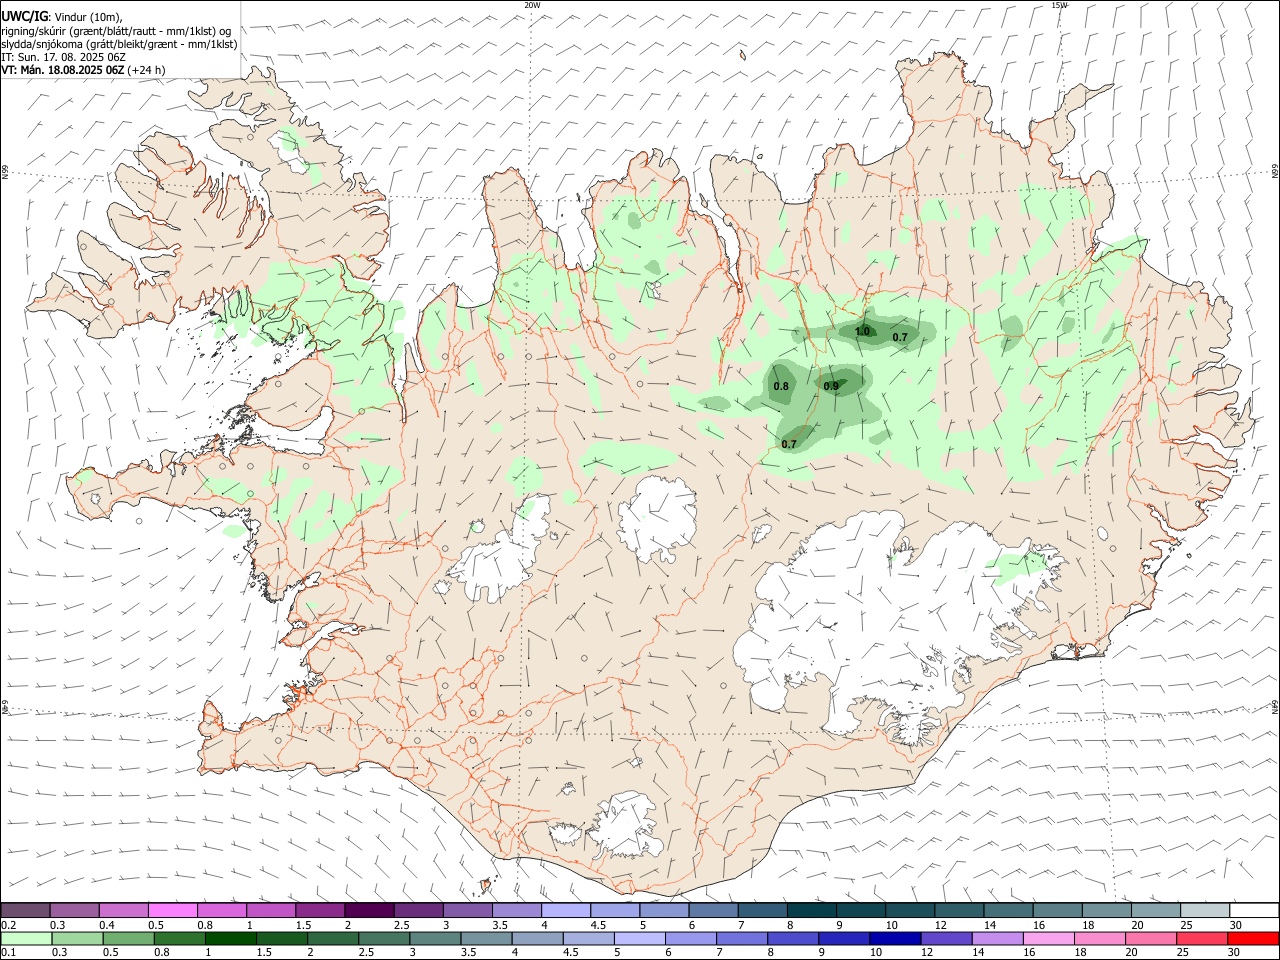Viewport: 1280px width, 960px height.
Task: Select the 0.9 rainfall value on map
Action: coord(831,386)
